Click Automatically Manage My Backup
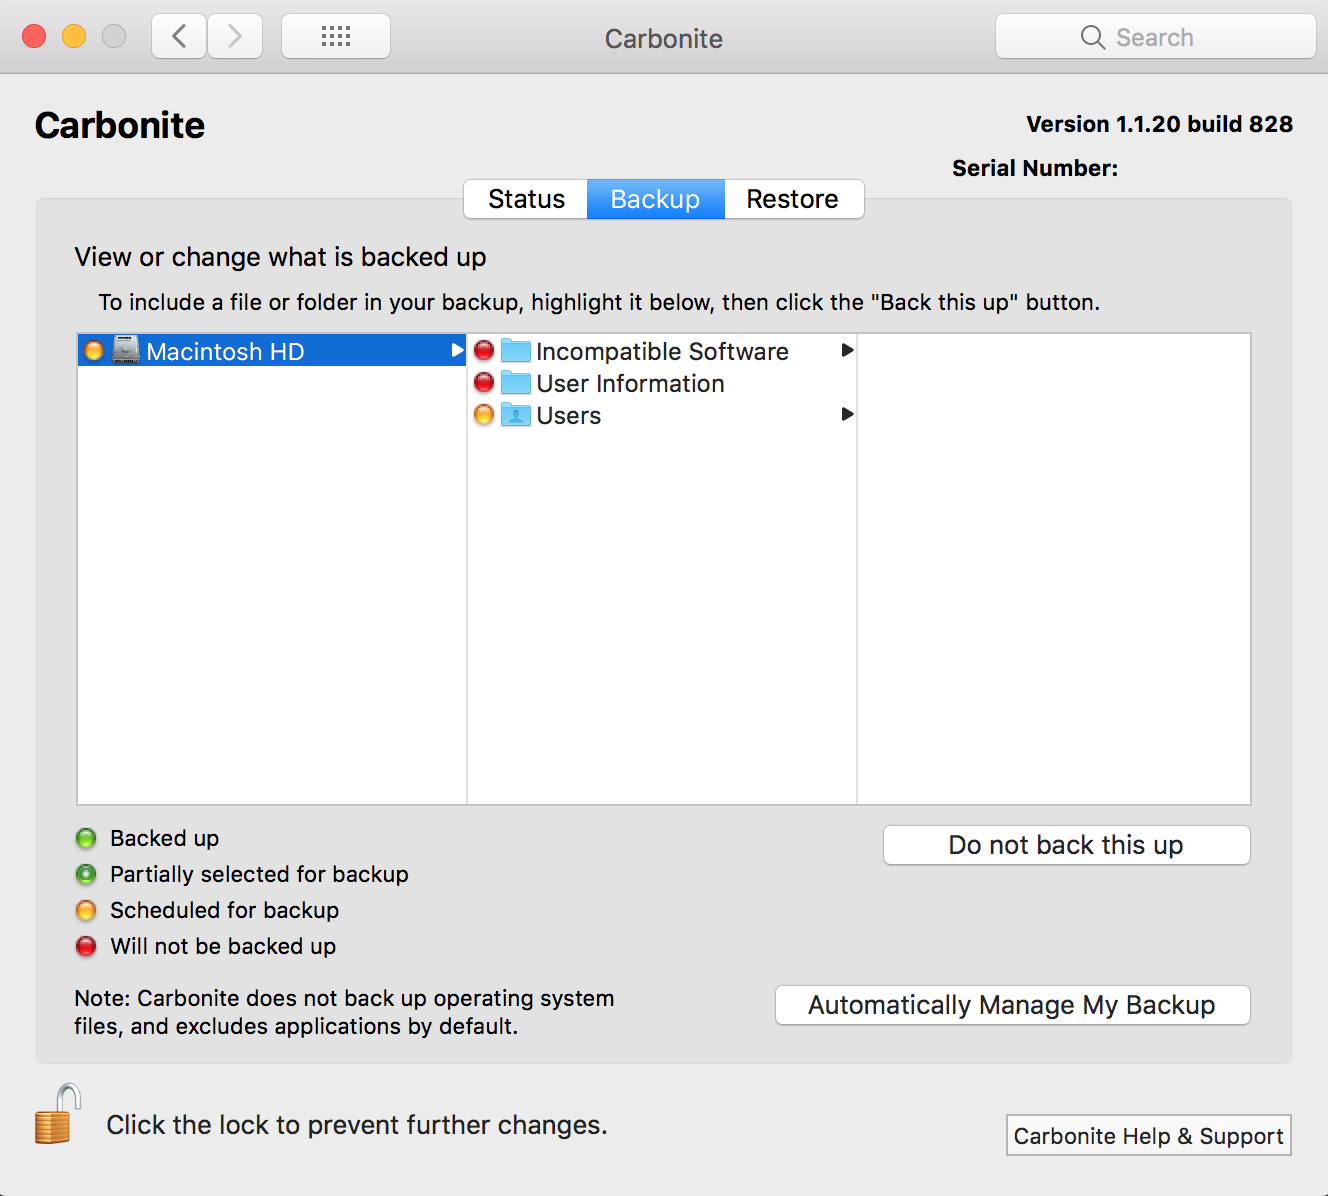1328x1196 pixels. (x=1012, y=1005)
